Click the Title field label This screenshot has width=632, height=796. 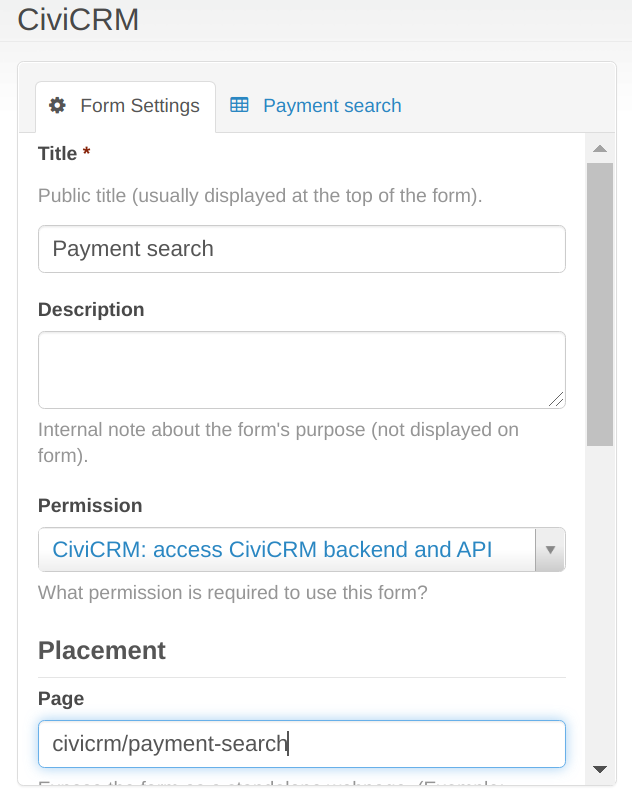58,154
